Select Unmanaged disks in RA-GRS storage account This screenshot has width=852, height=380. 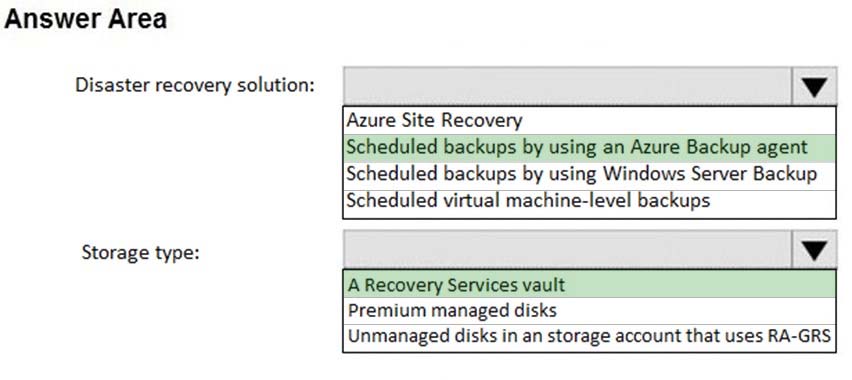pos(590,338)
